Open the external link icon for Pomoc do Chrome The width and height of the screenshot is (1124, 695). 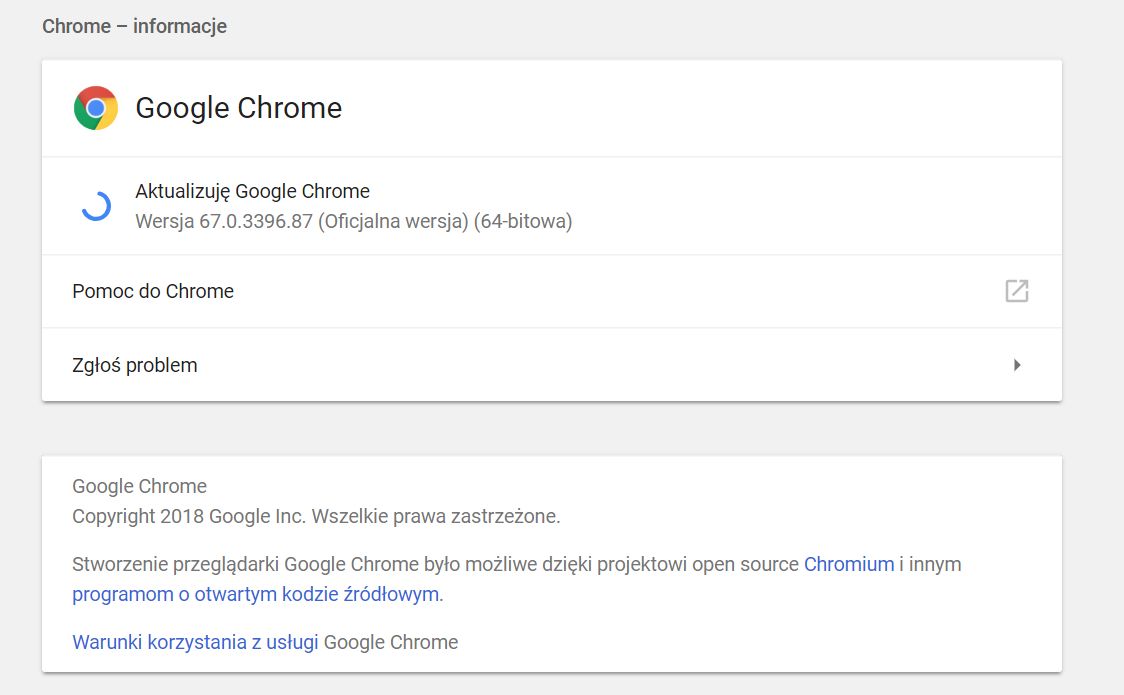1016,291
